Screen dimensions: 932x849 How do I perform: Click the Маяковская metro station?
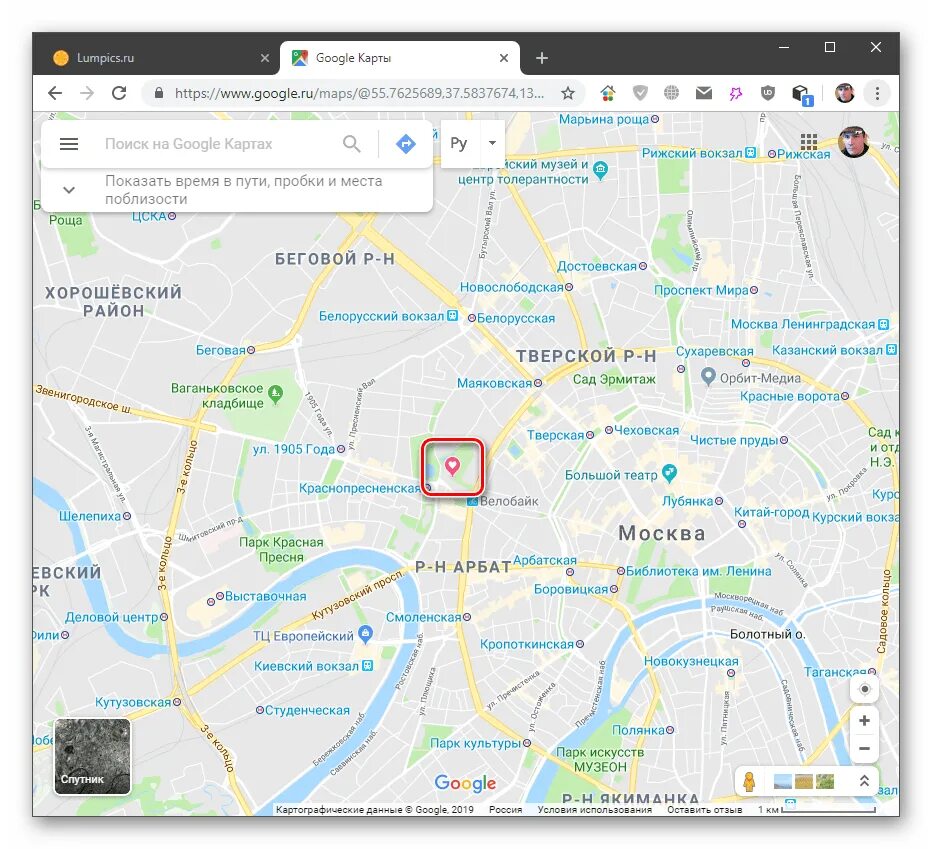click(499, 383)
